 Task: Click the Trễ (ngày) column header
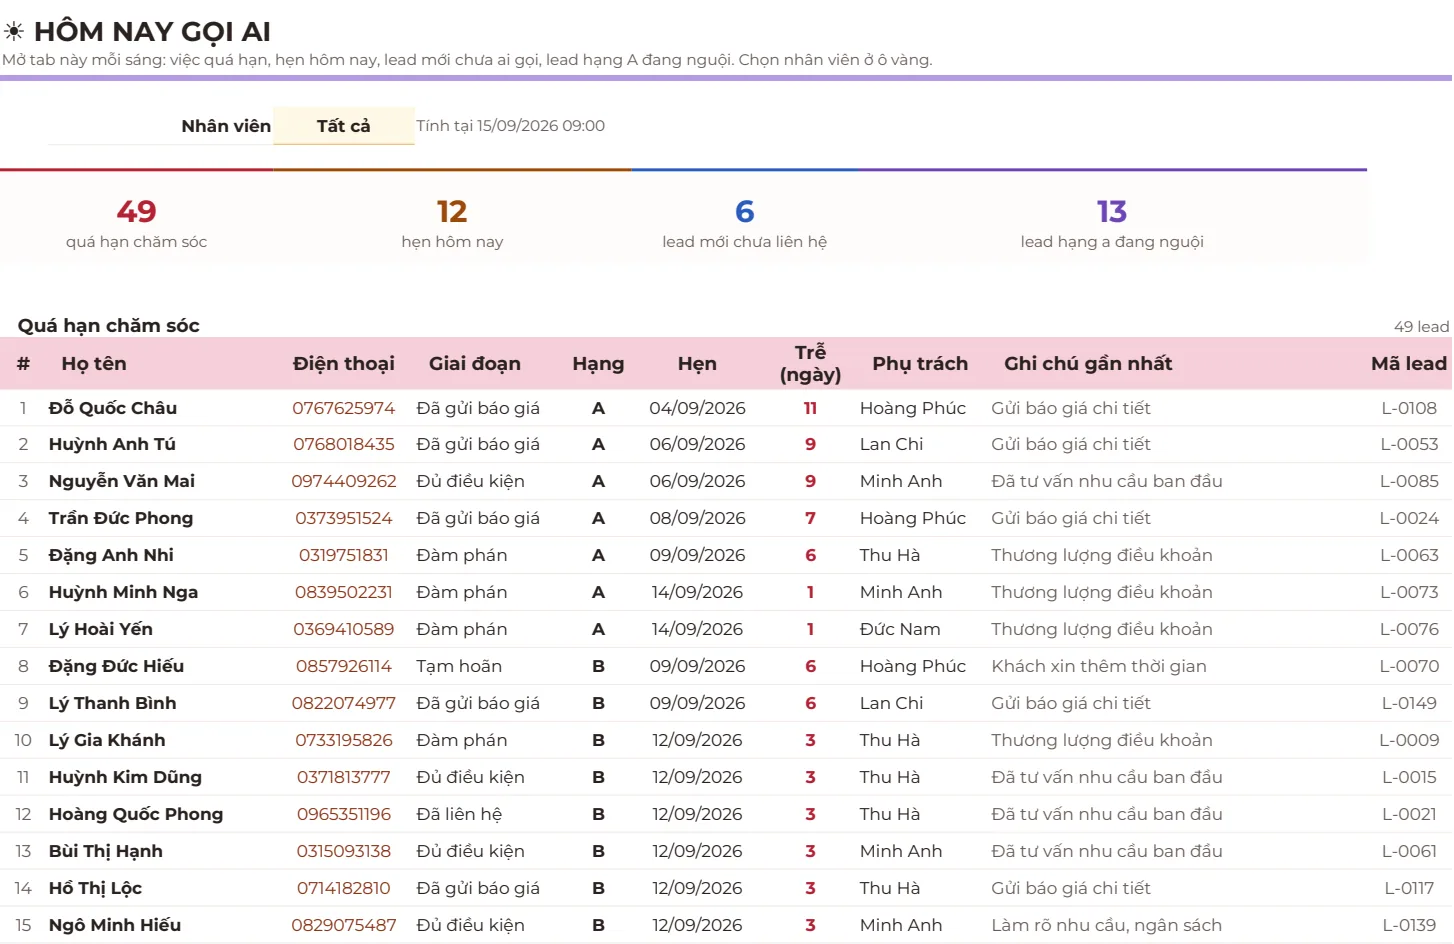click(810, 363)
